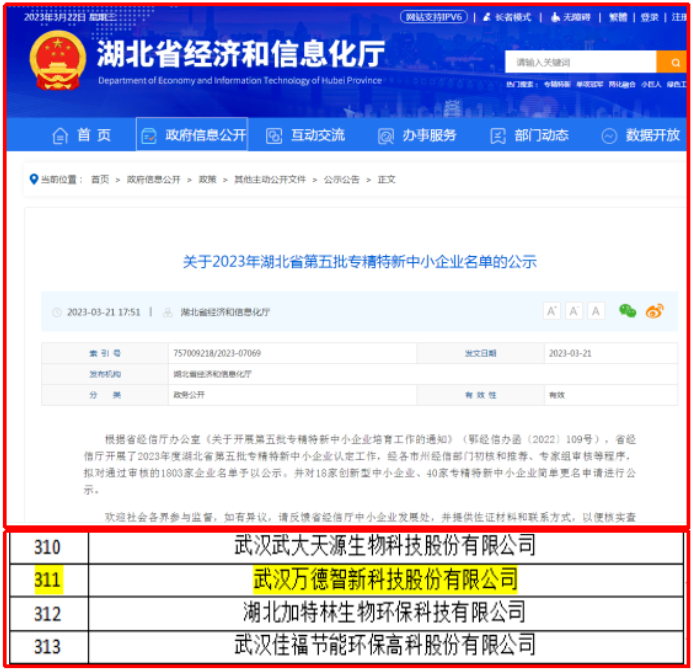Click 武汉佳福节能环保高科股份有限公司 row
The height and width of the screenshot is (672, 693).
point(385,645)
